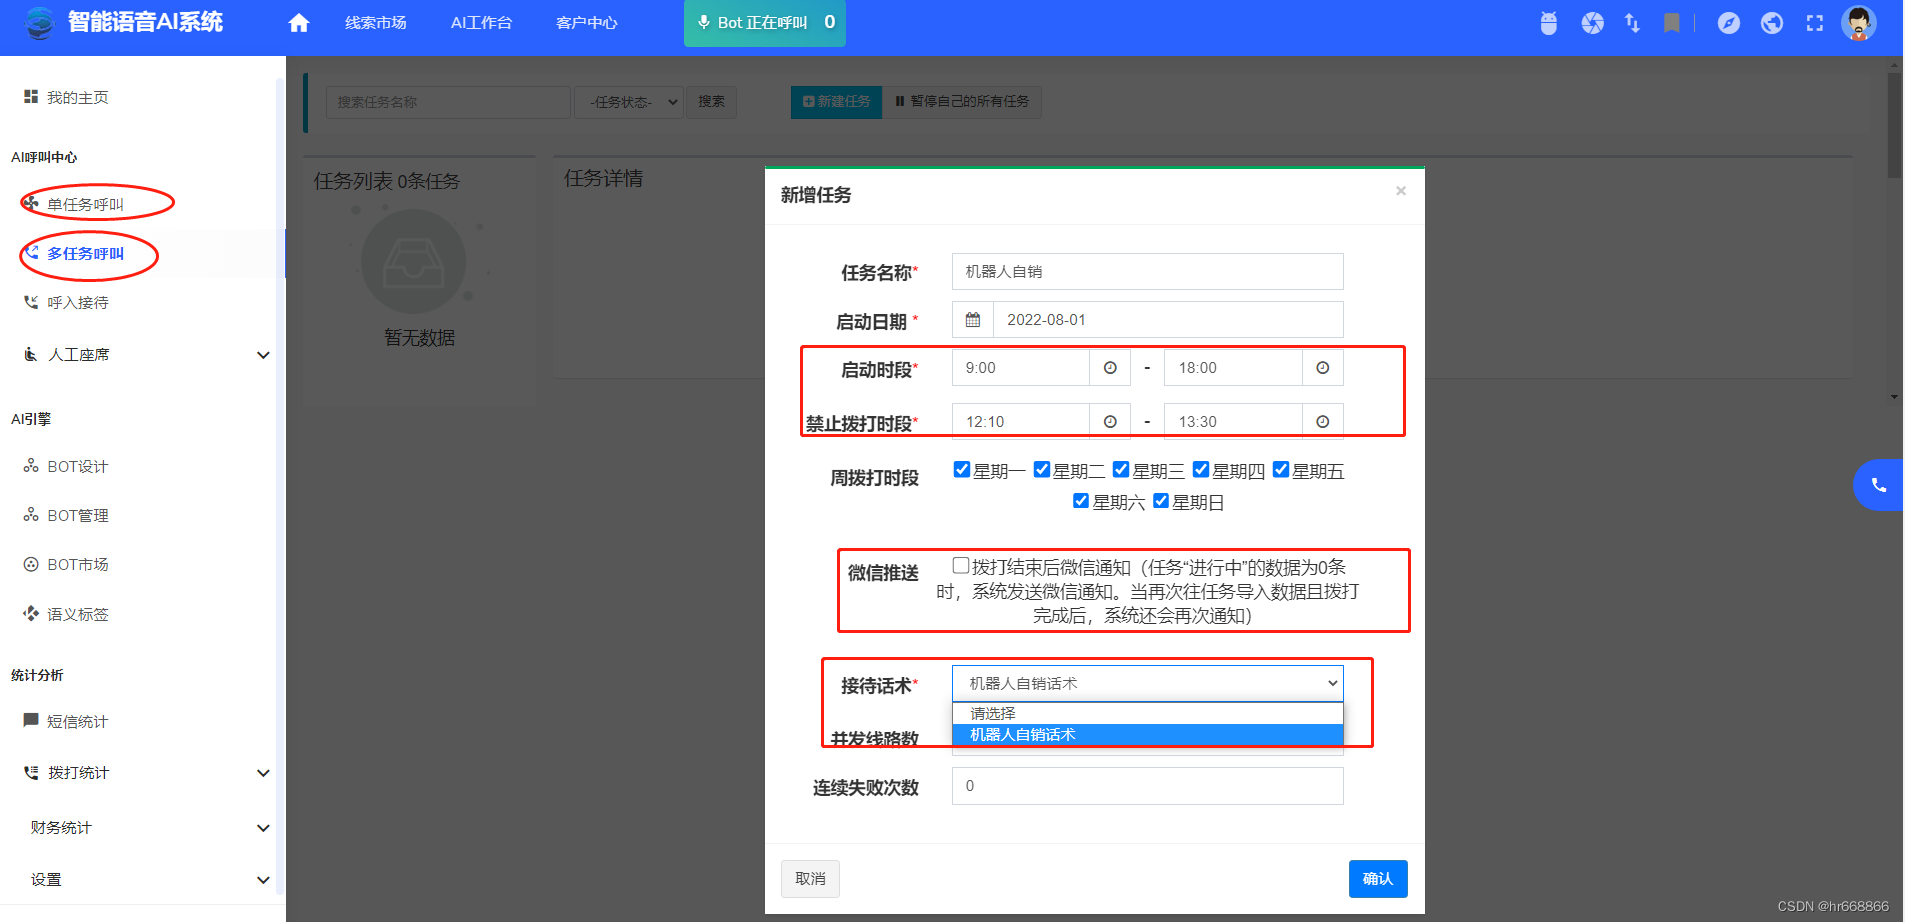Toggle 星期三 checkbox
The width and height of the screenshot is (1905, 922).
(1121, 469)
